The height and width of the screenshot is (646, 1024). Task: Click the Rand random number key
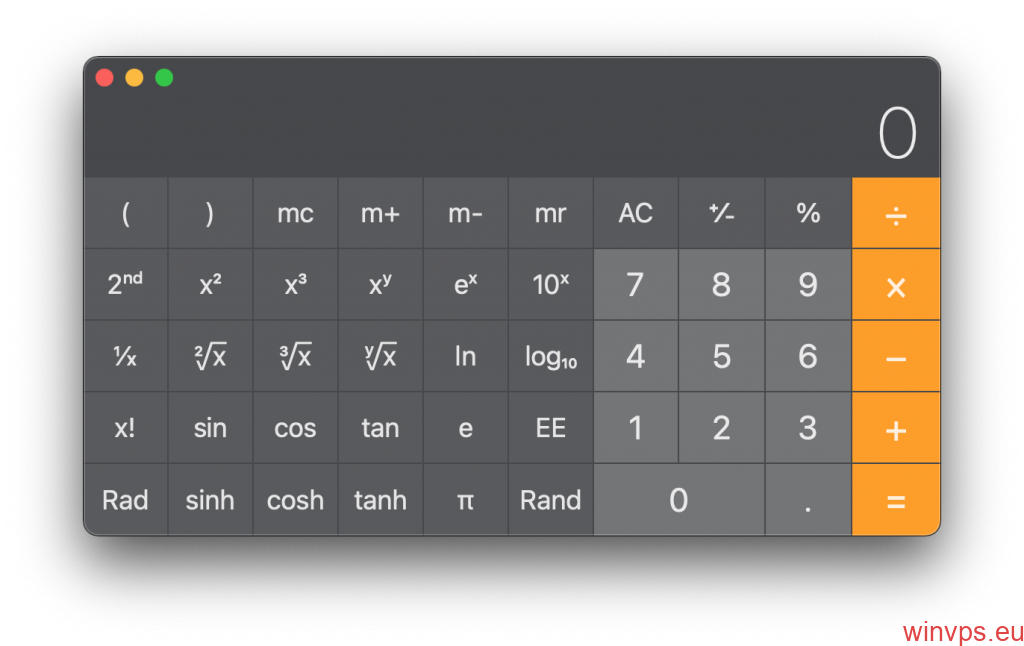click(551, 500)
